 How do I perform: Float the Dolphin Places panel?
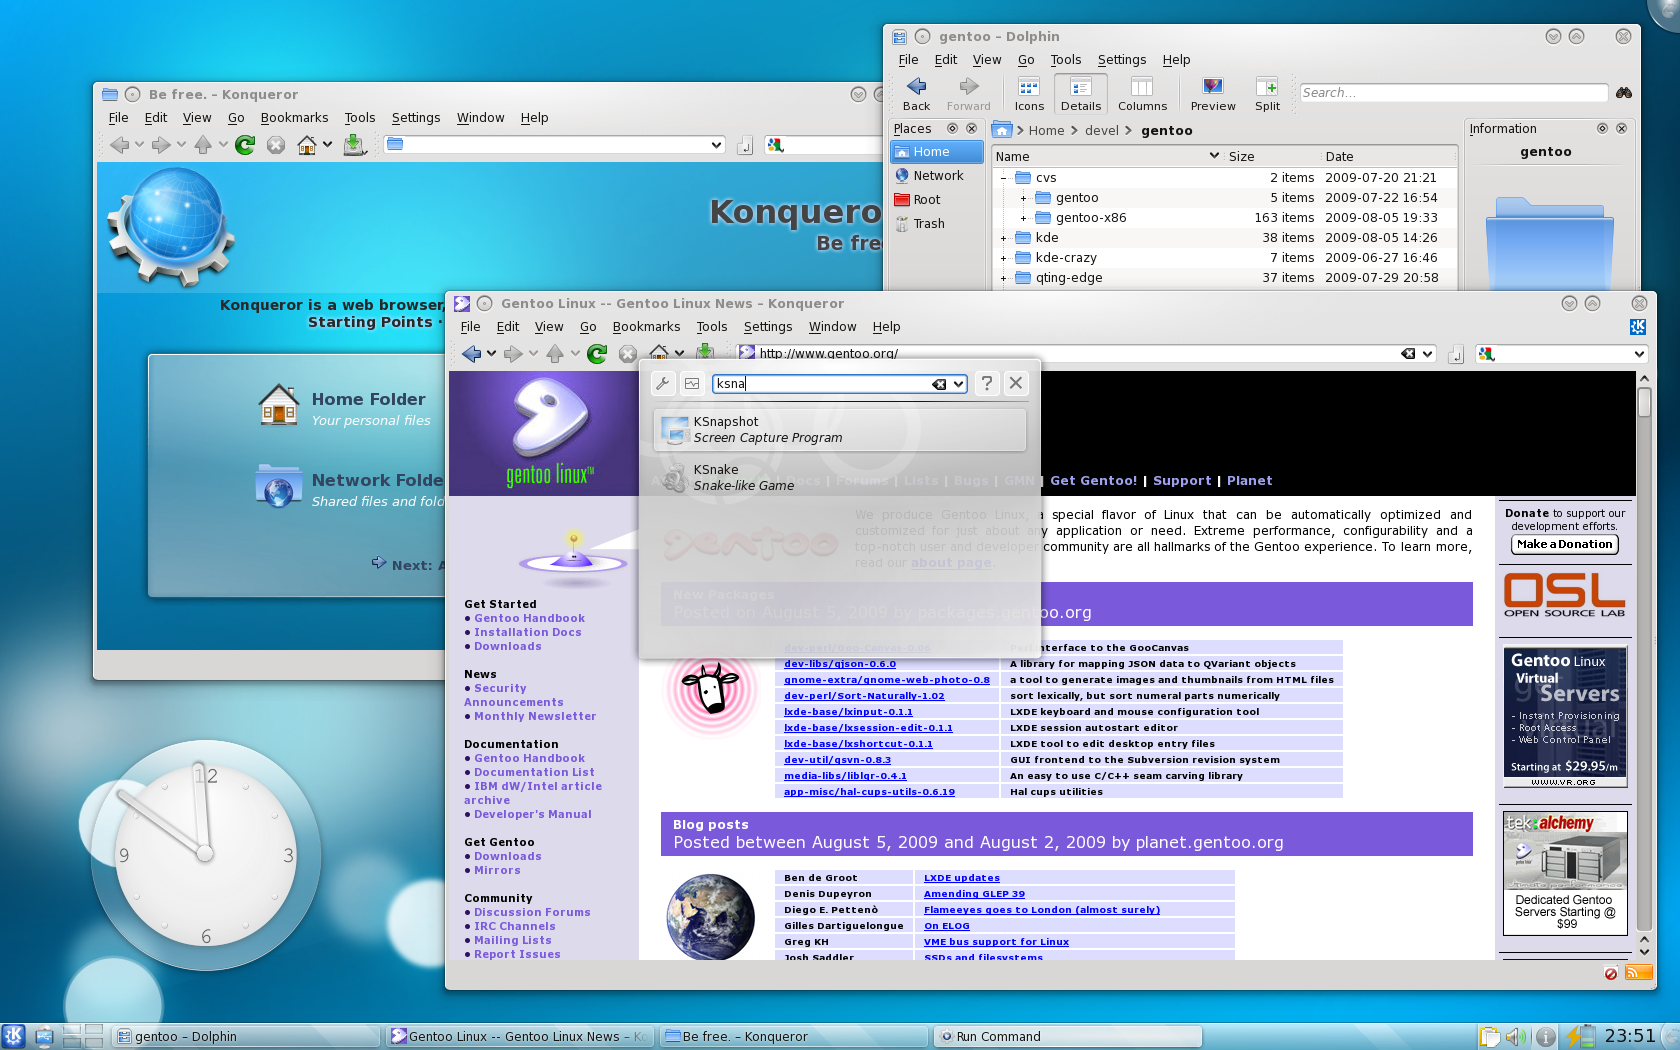tap(952, 128)
